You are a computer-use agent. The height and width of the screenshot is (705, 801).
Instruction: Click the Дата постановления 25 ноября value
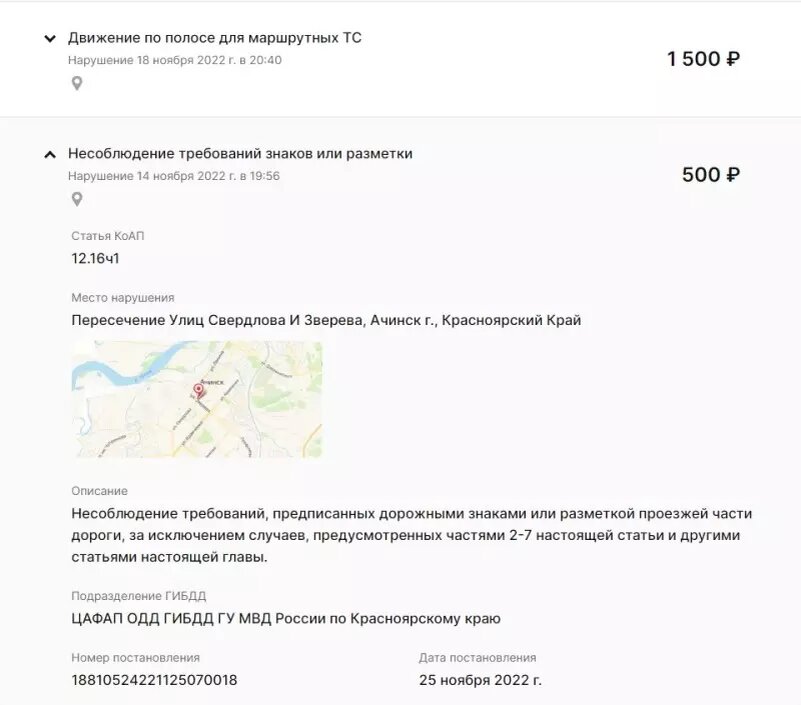(480, 679)
